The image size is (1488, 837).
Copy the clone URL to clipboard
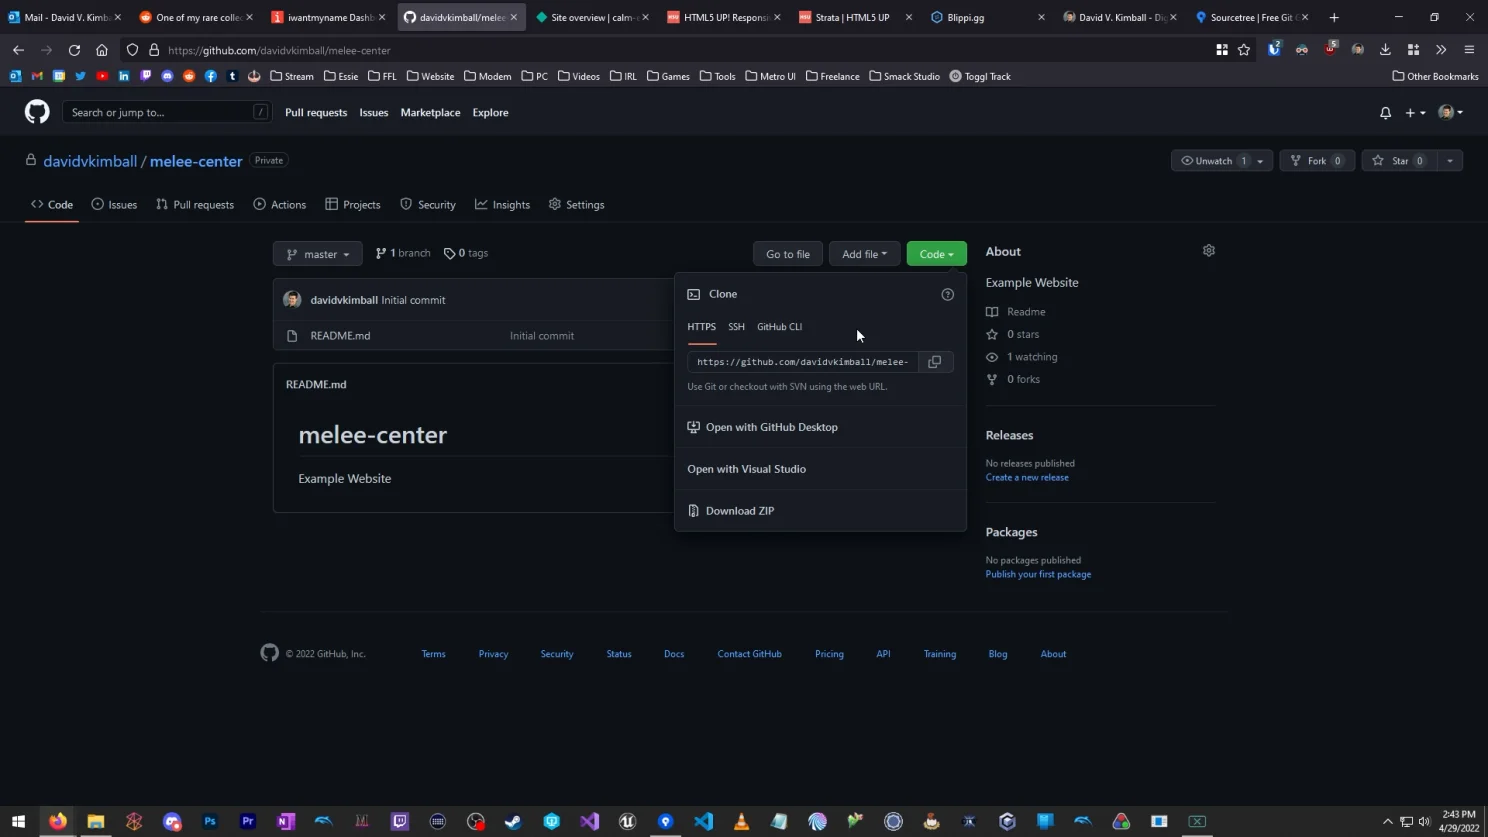(x=933, y=361)
